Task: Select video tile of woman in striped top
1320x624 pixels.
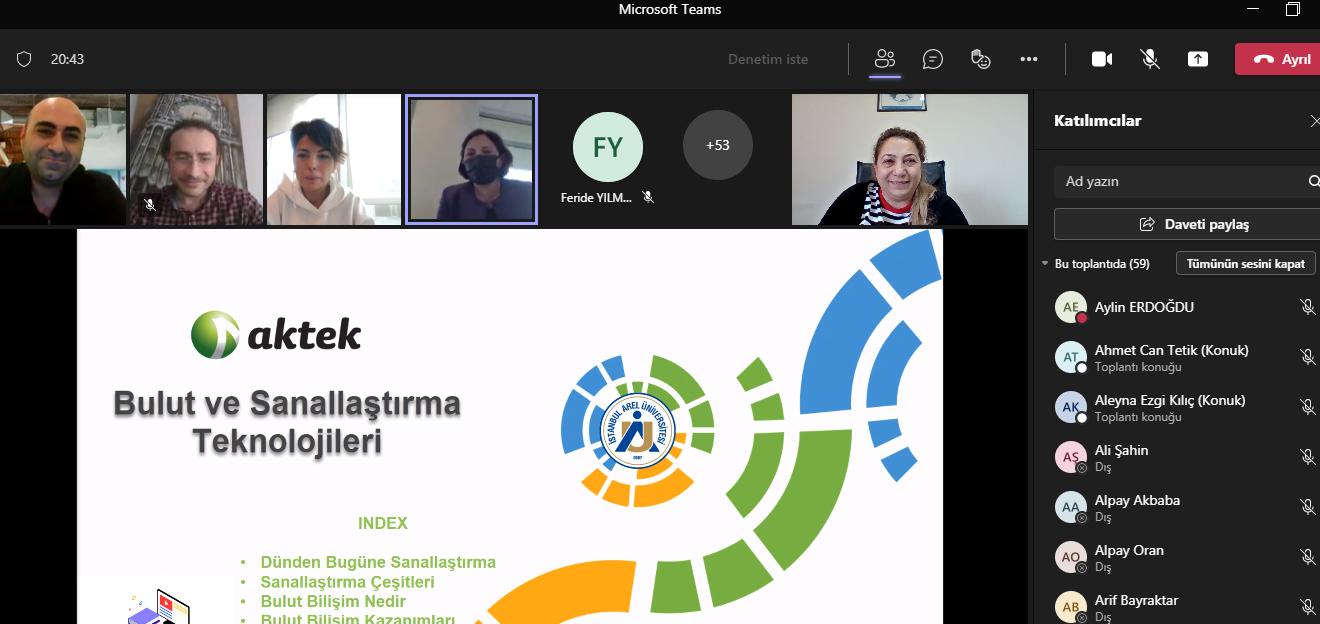Action: click(x=910, y=159)
